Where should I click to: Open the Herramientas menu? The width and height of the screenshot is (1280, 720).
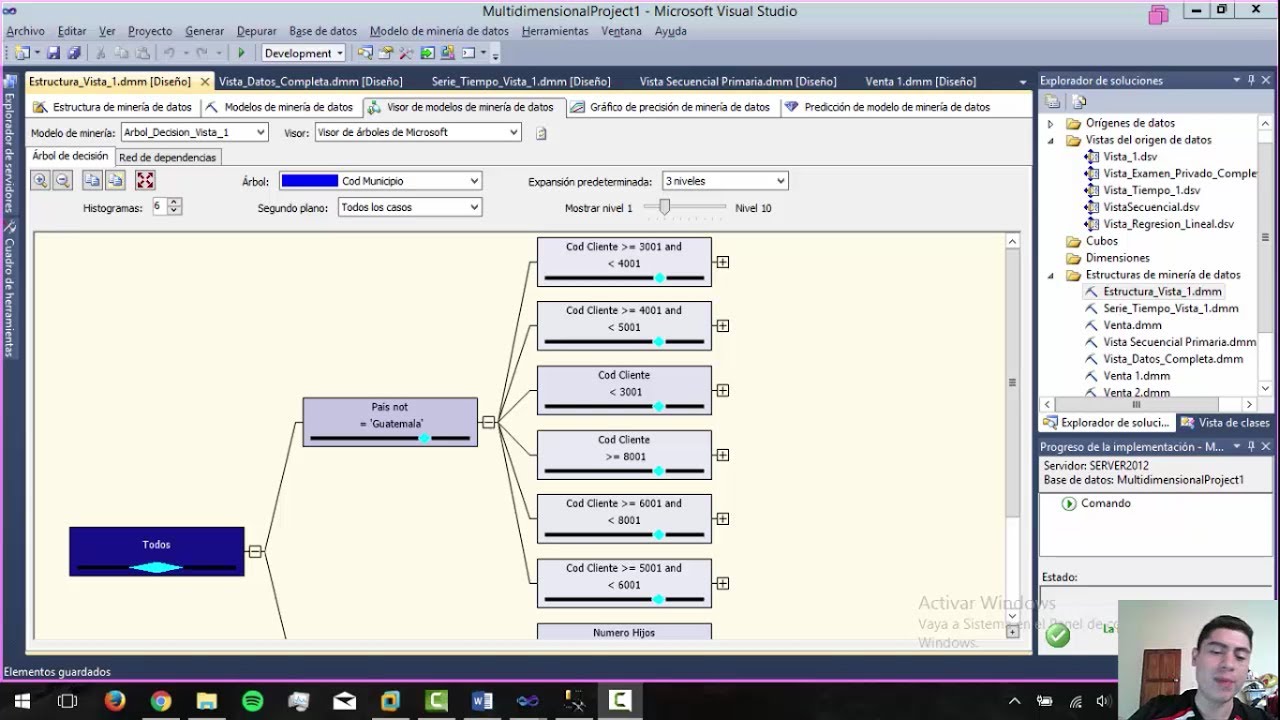click(555, 31)
